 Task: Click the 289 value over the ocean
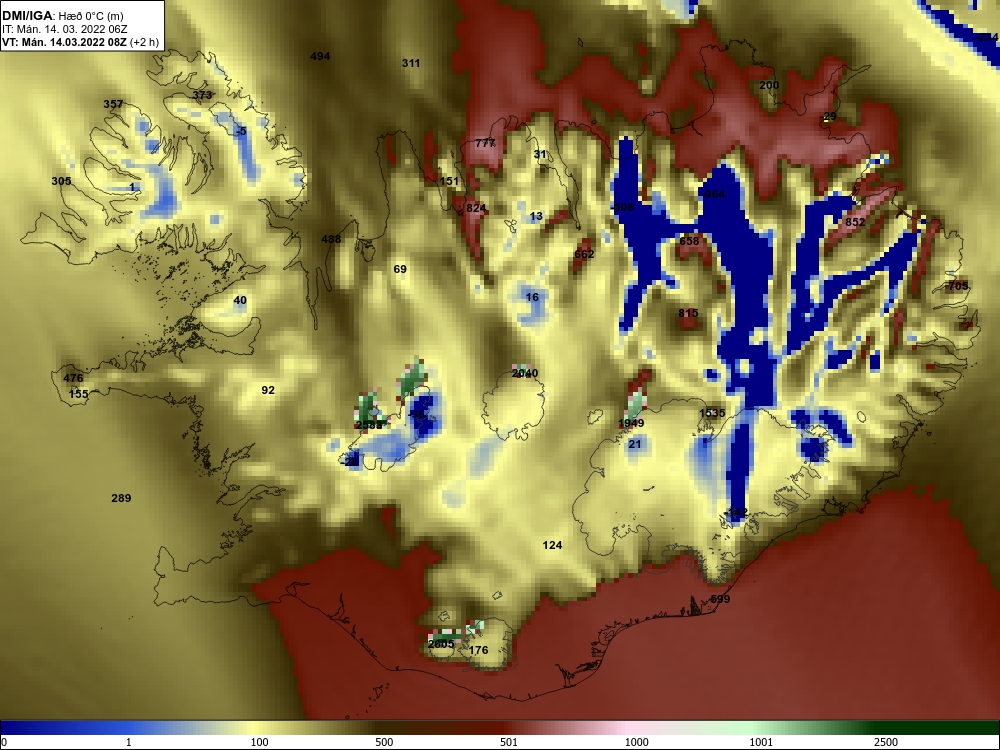click(121, 498)
